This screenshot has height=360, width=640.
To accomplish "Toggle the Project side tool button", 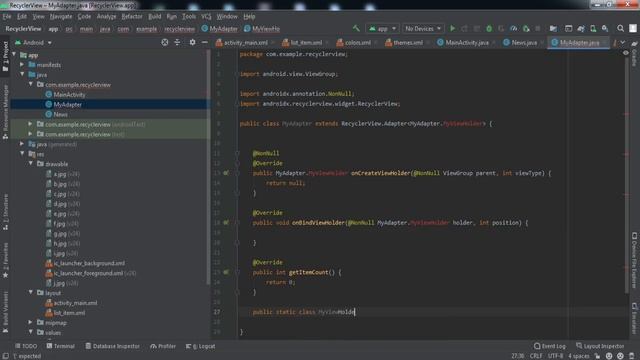I will (5, 56).
